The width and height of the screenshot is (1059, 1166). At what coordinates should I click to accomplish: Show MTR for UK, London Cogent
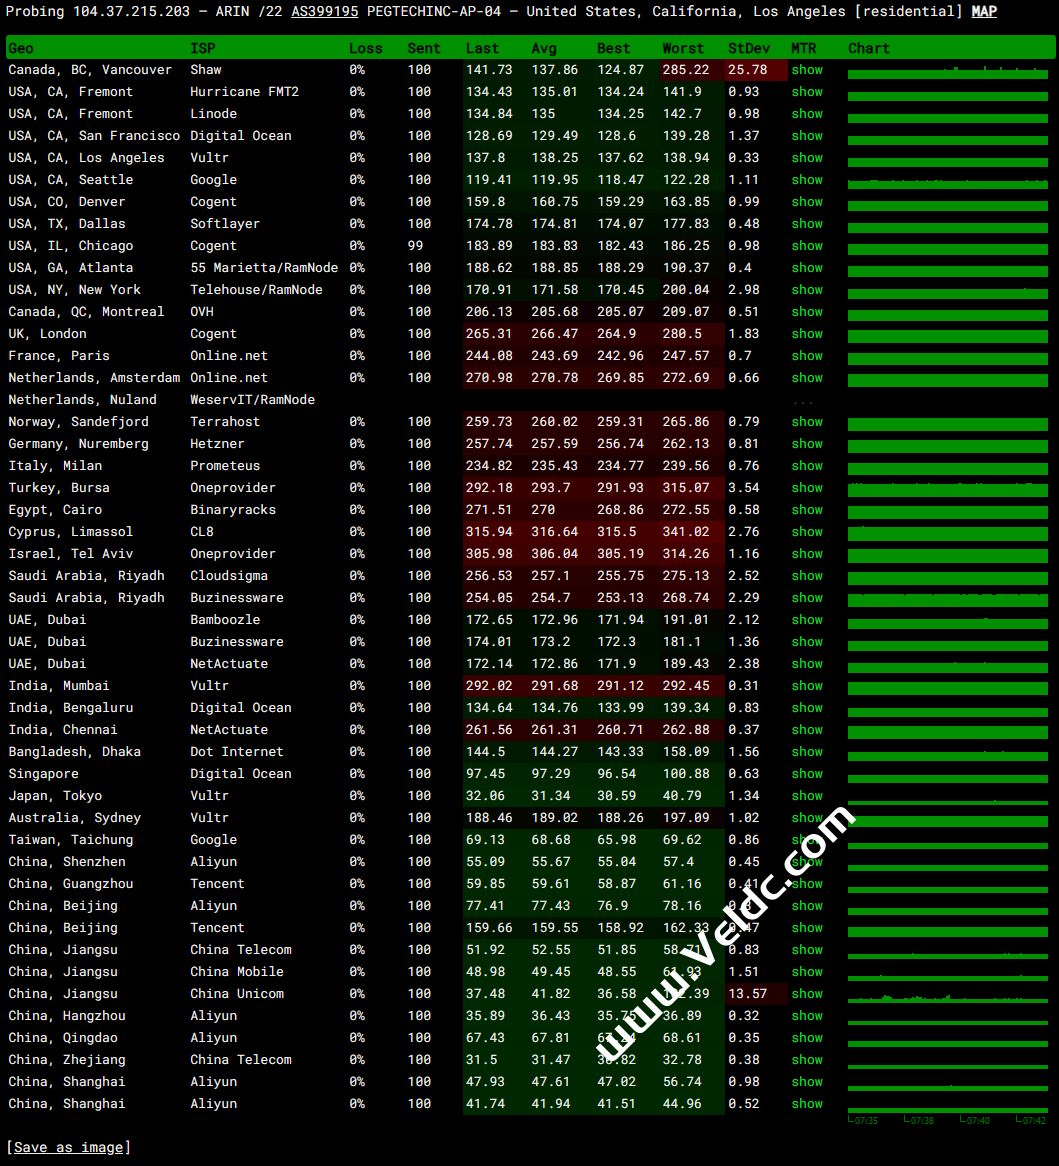coord(807,334)
